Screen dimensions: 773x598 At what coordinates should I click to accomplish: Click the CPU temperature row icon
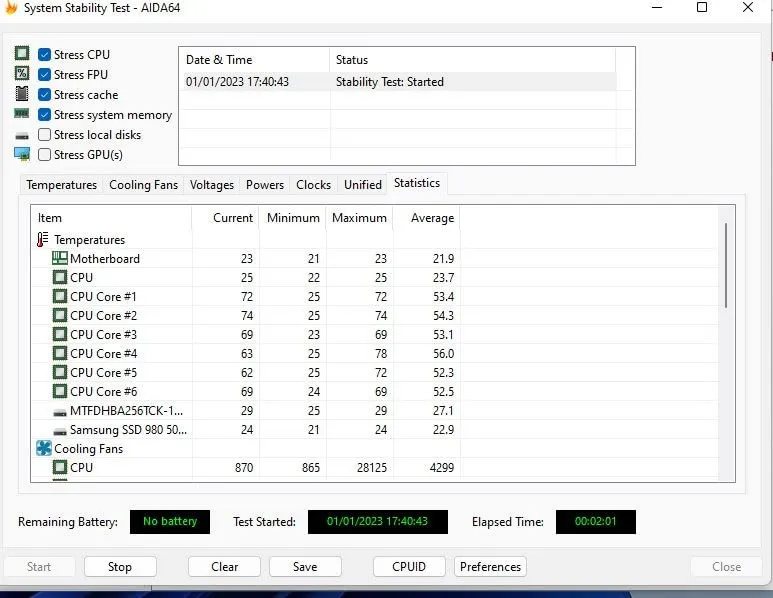60,277
